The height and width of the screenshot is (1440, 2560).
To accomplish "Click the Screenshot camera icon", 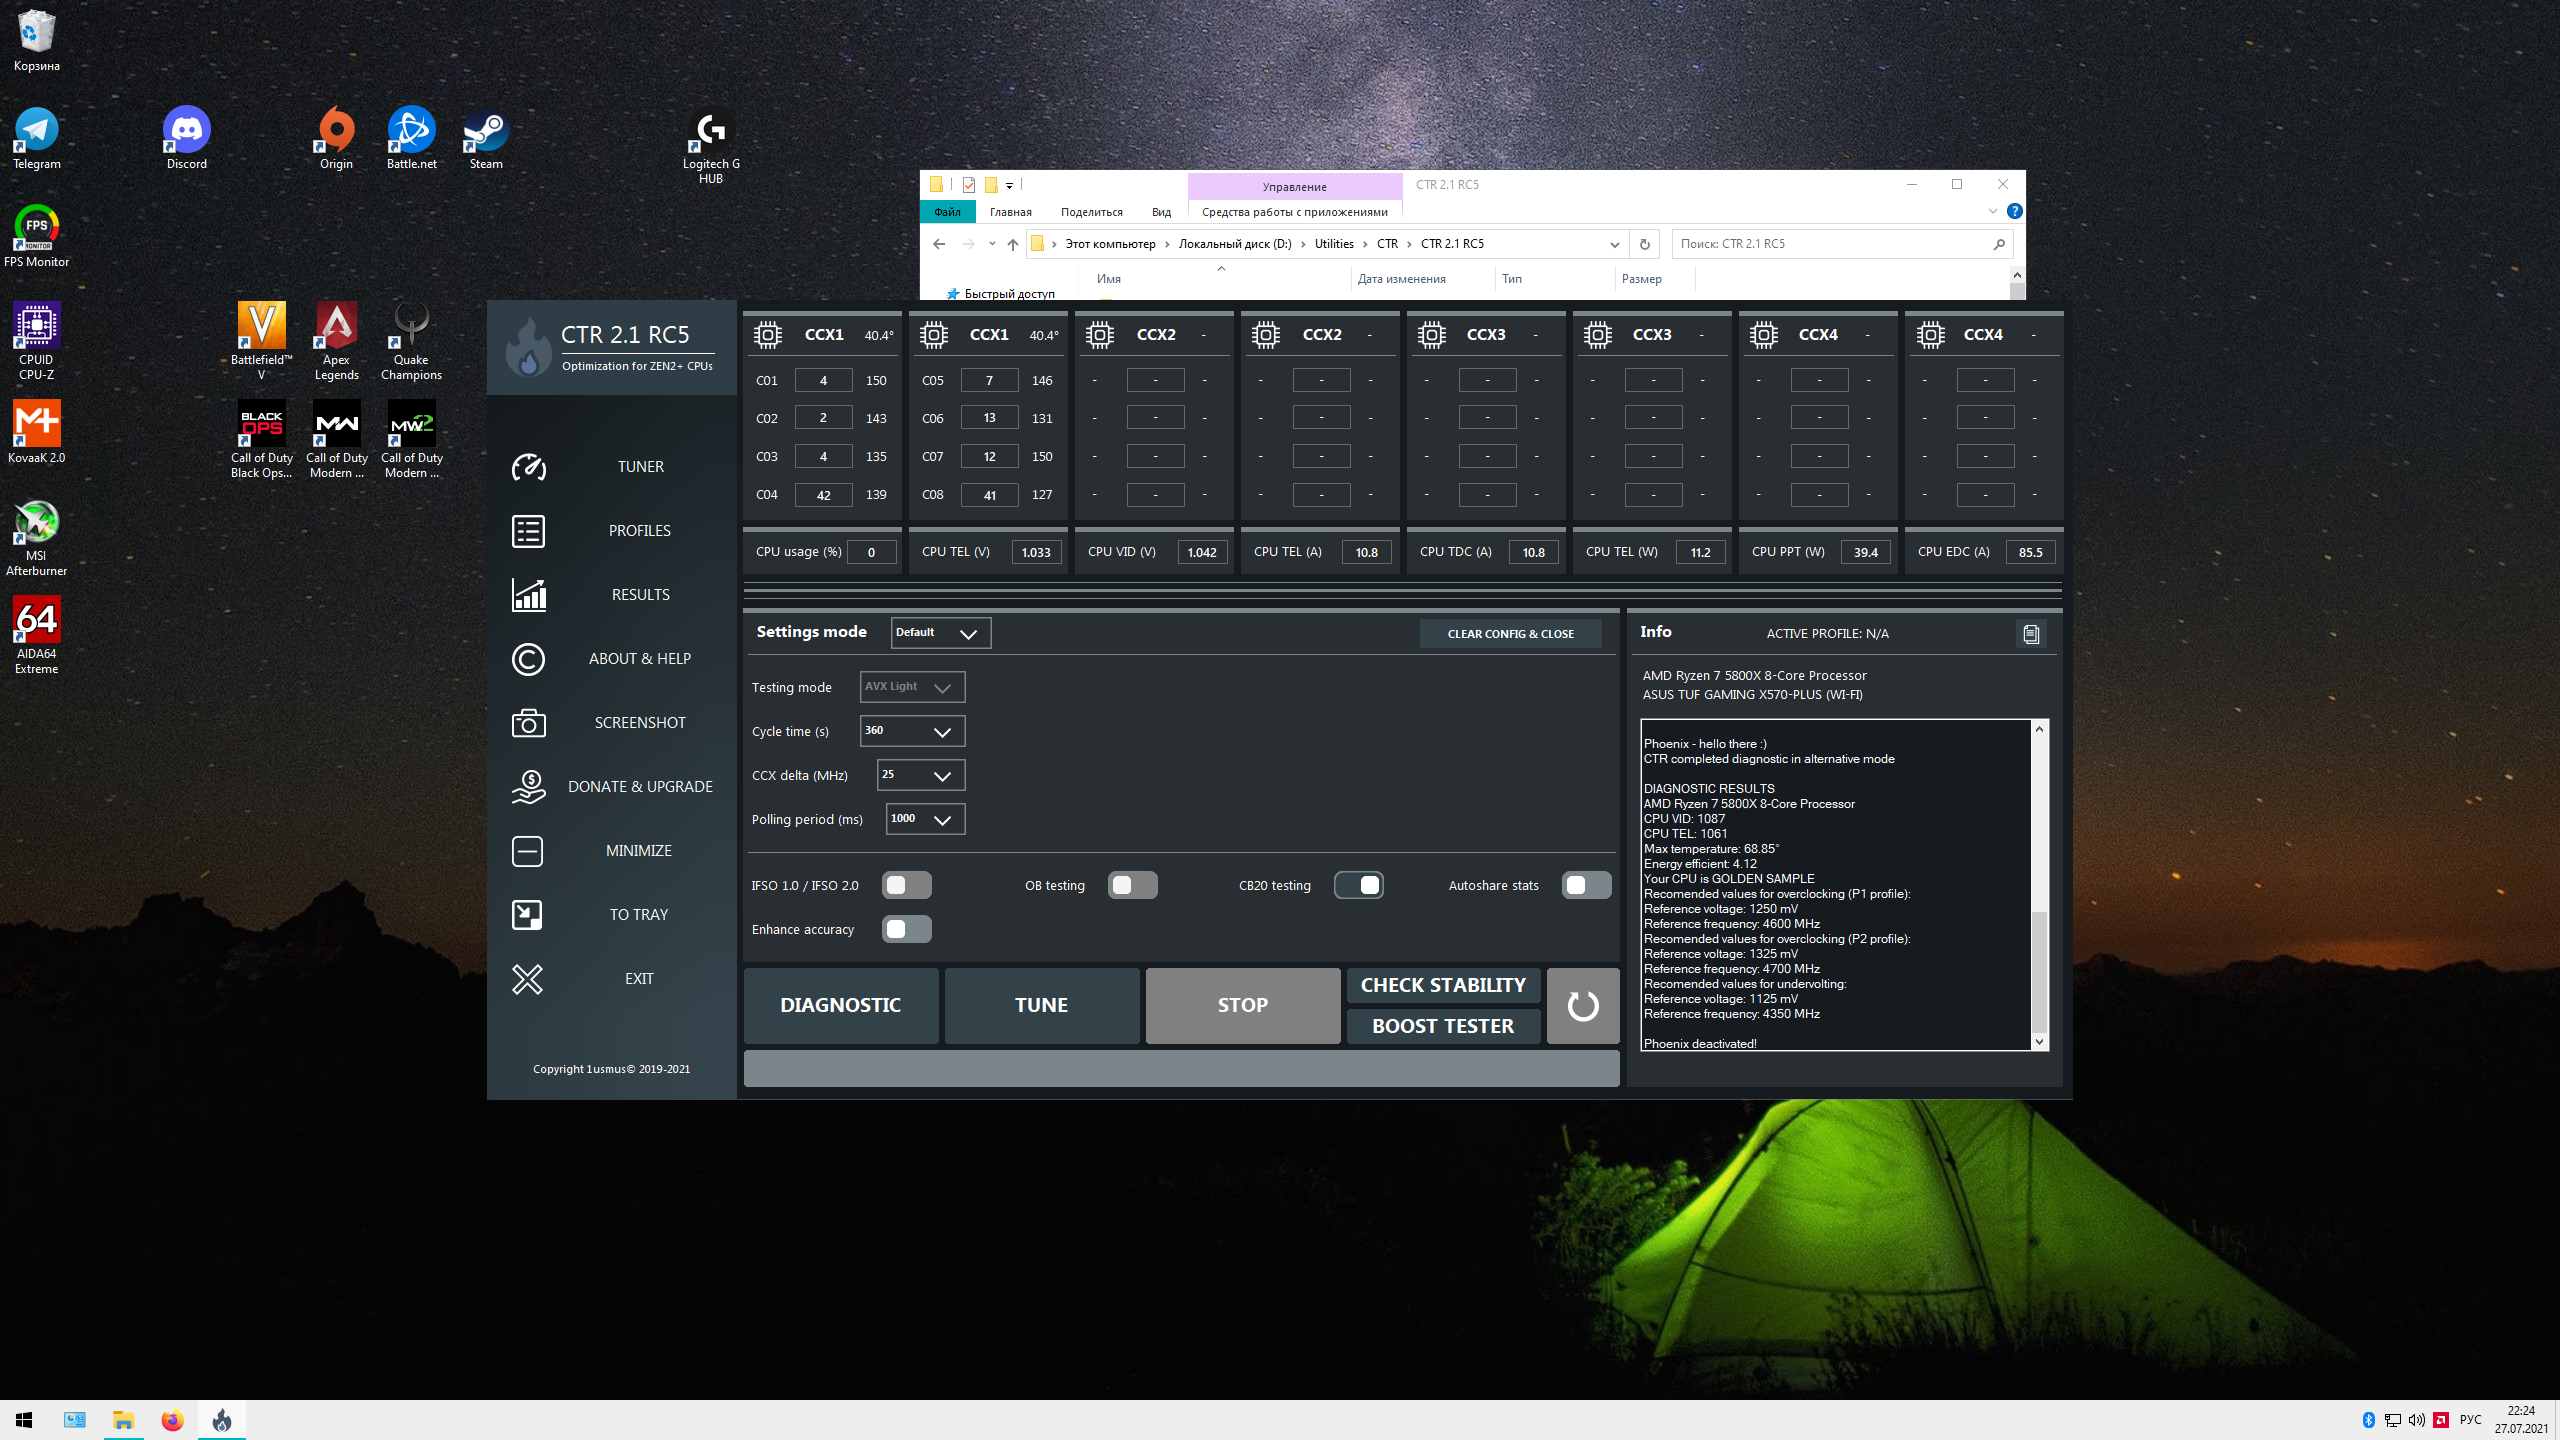I will pos(528,723).
